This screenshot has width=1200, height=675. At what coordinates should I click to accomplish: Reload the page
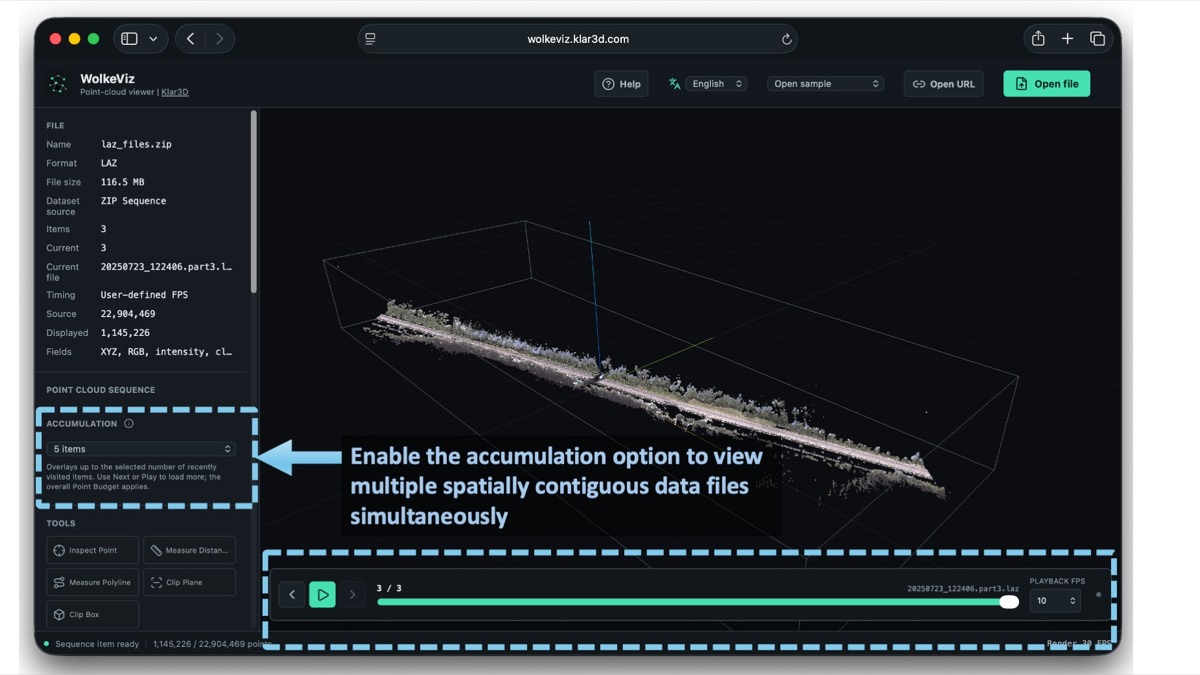[786, 39]
